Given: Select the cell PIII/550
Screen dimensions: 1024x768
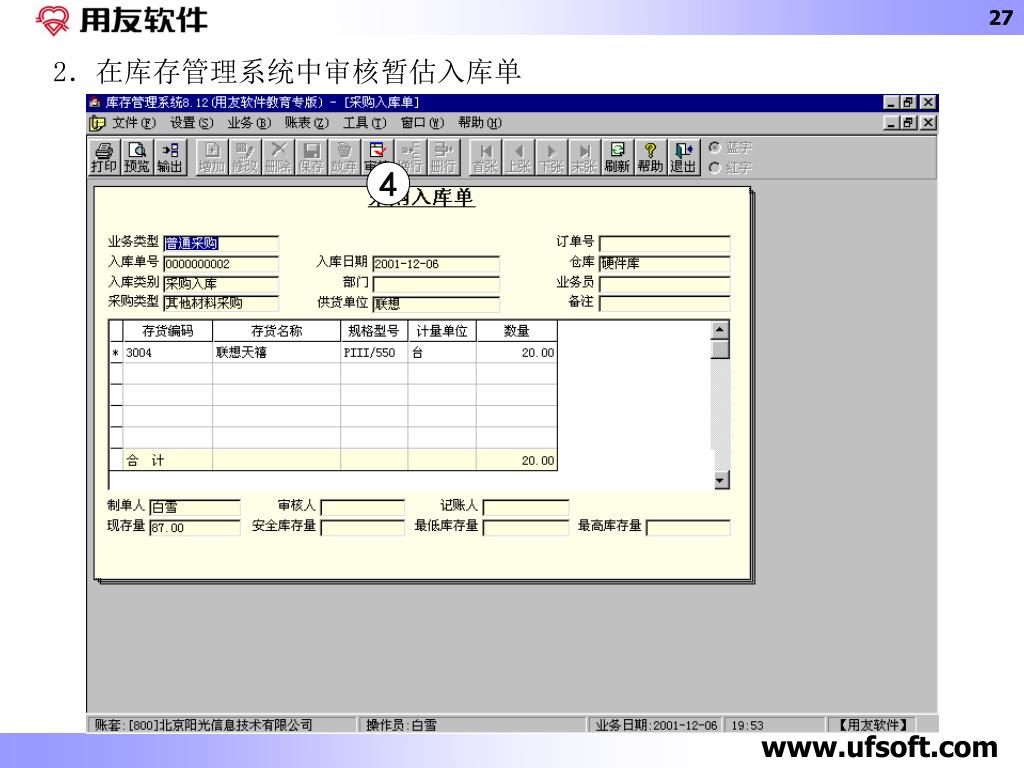Looking at the screenshot, I should 374,353.
